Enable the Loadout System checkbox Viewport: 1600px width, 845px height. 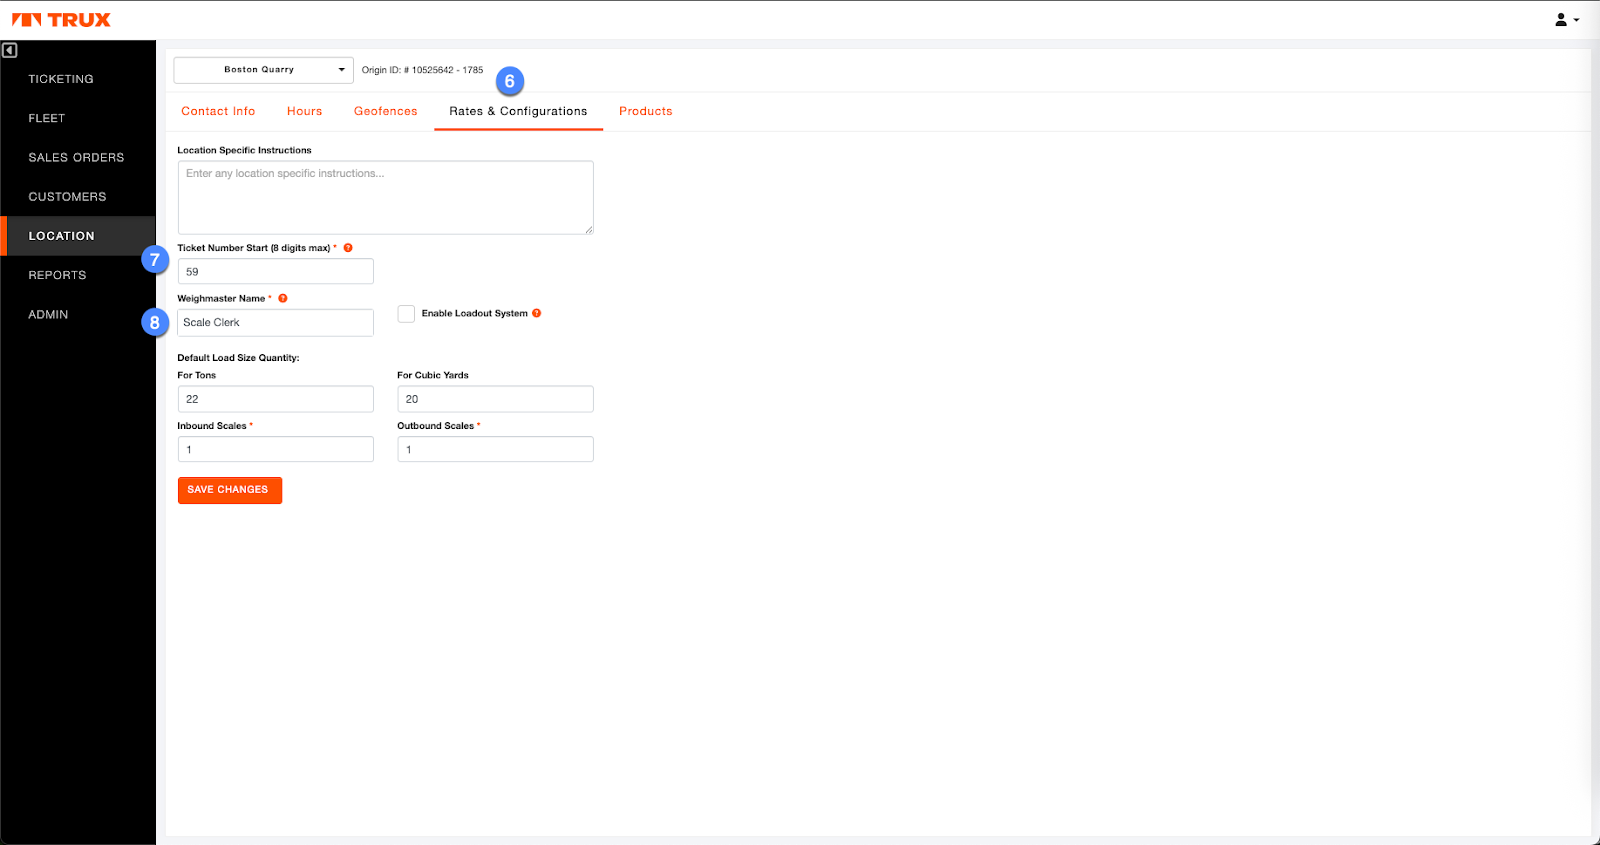click(x=406, y=314)
